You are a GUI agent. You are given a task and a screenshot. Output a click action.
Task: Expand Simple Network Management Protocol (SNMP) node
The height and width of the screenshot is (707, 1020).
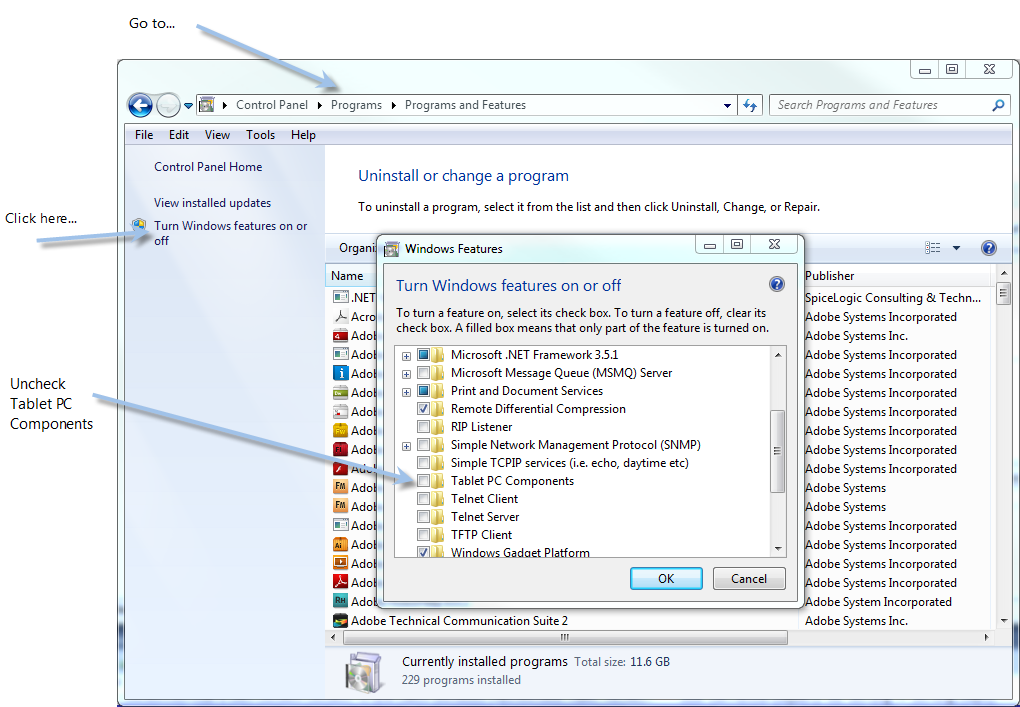click(x=406, y=446)
